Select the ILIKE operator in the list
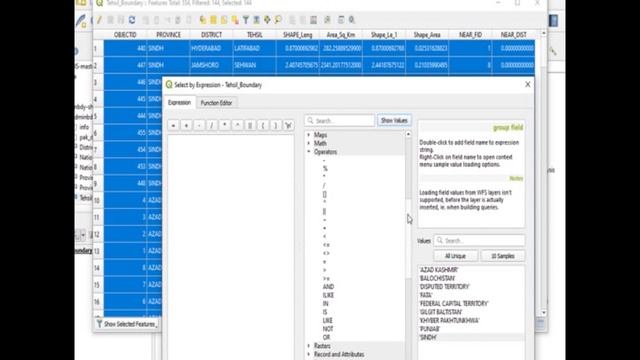Image resolution: width=640 pixels, height=360 pixels. point(328,295)
